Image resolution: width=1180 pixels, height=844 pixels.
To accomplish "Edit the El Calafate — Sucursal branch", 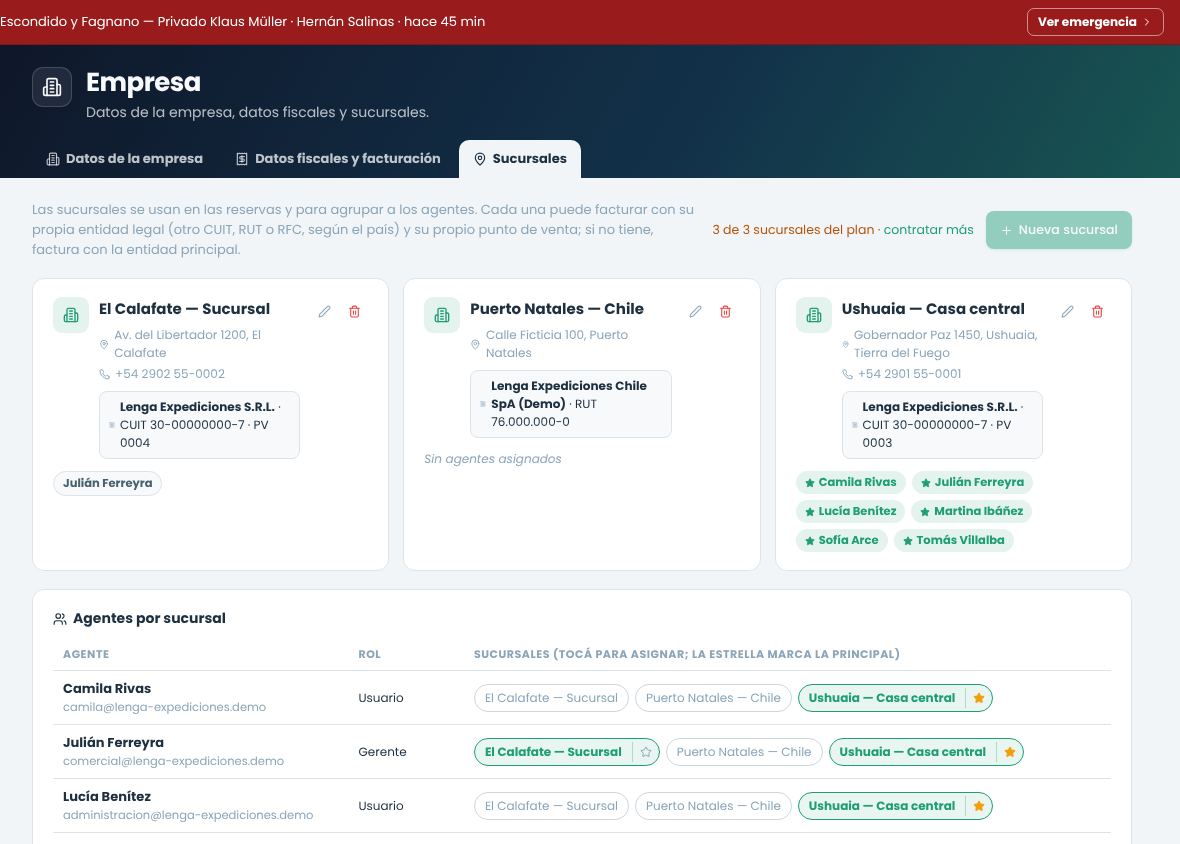I will pyautogui.click(x=324, y=311).
